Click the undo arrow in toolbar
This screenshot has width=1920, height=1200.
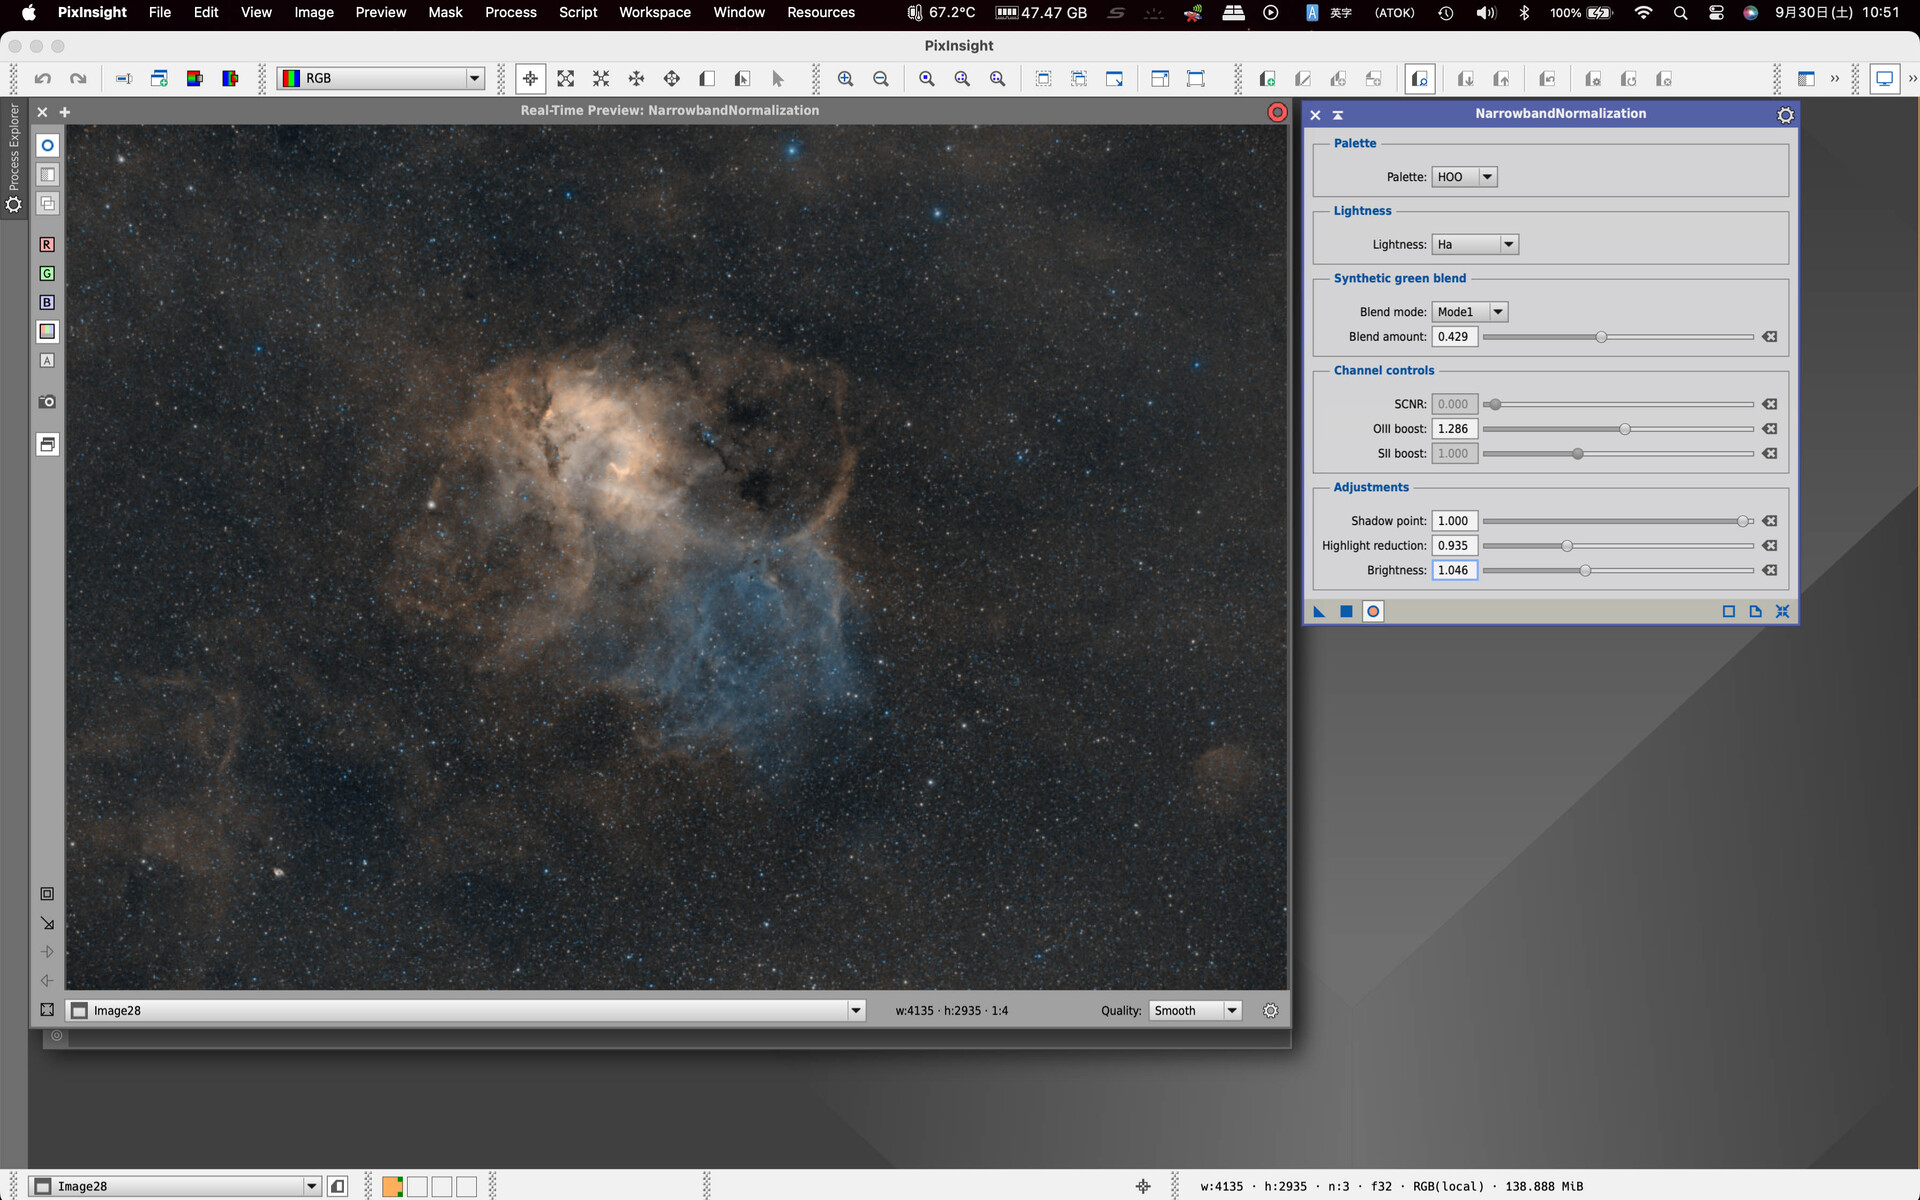[42, 79]
